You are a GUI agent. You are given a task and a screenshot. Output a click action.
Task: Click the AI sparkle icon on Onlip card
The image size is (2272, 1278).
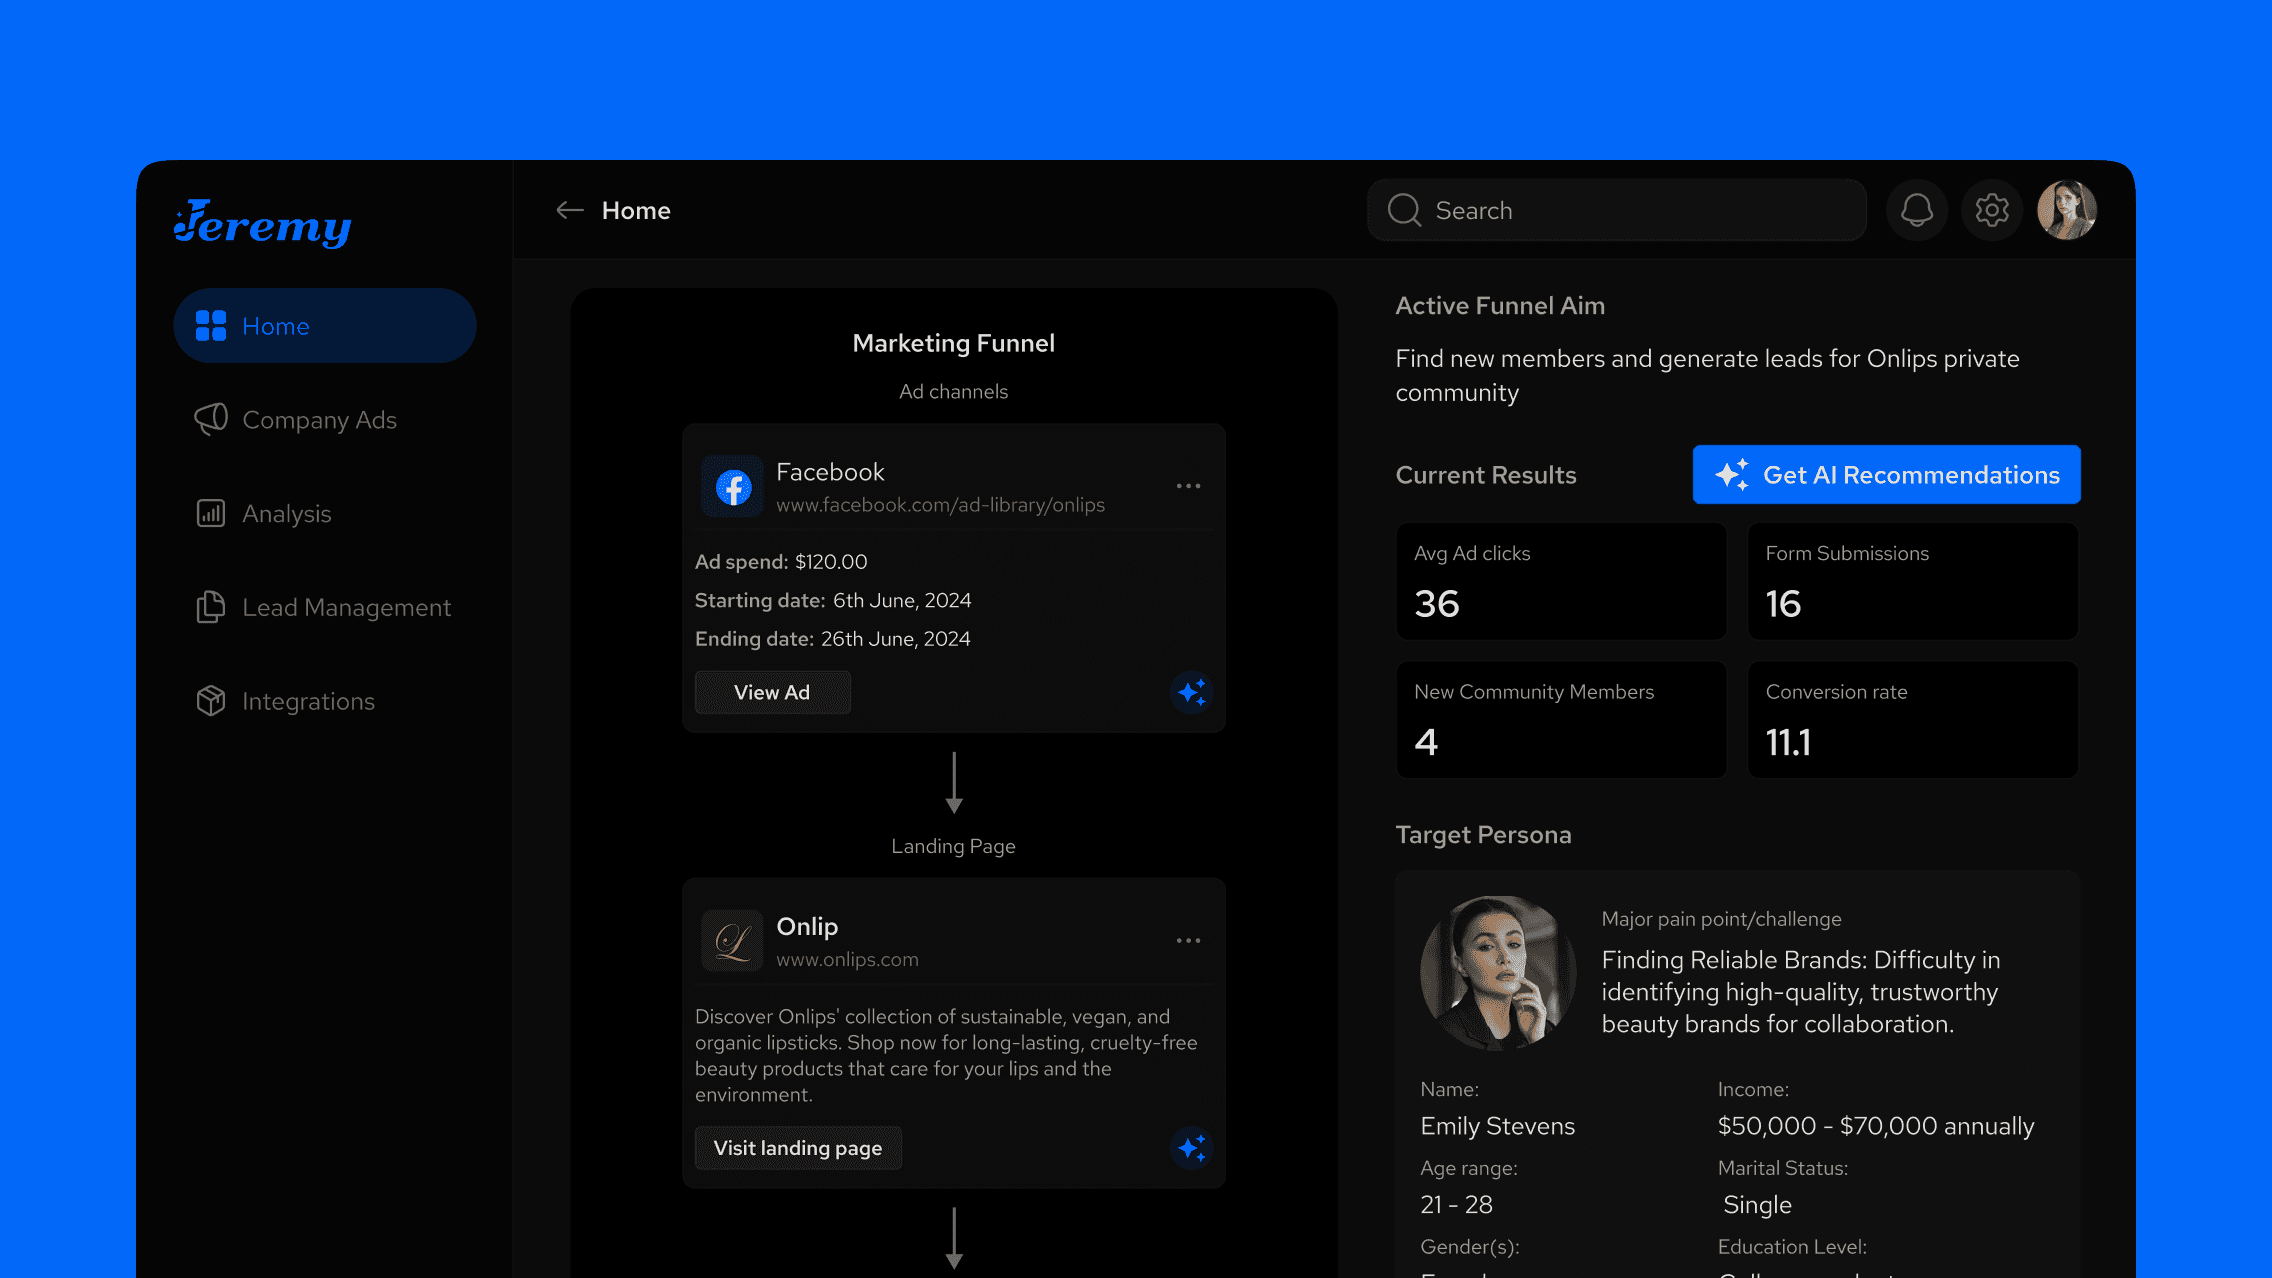pos(1191,1147)
